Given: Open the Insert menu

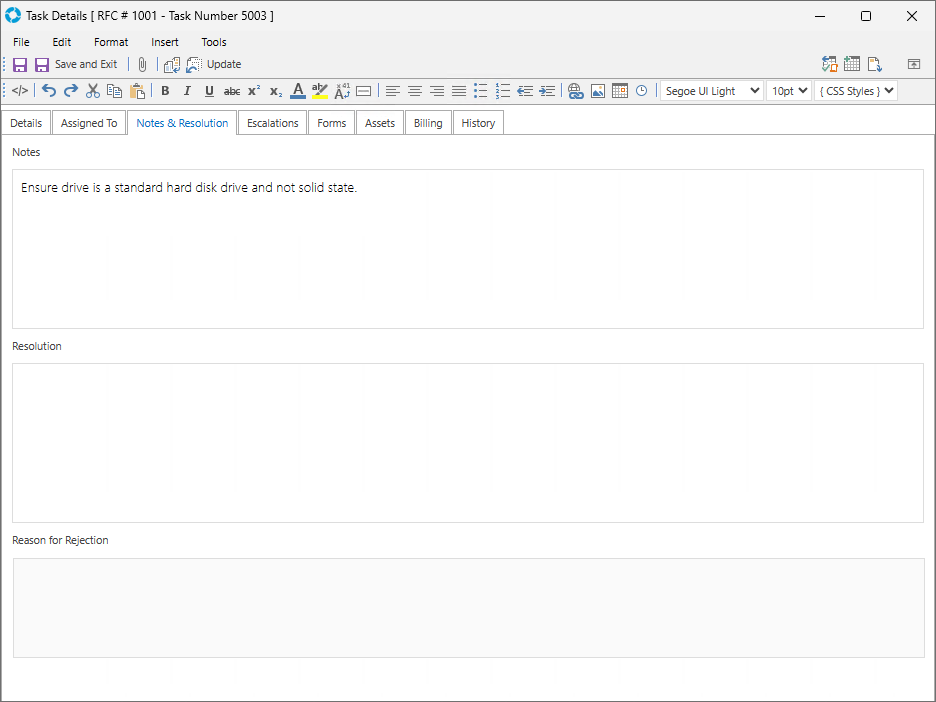Looking at the screenshot, I should pyautogui.click(x=165, y=42).
